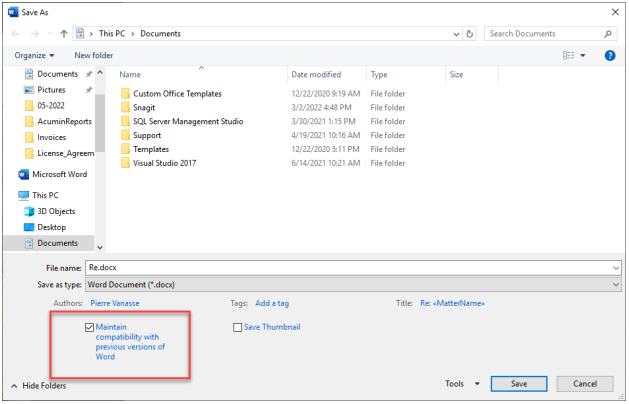Viewport: 629px width, 404px height.
Task: Refresh the Documents folder view
Action: [x=469, y=34]
